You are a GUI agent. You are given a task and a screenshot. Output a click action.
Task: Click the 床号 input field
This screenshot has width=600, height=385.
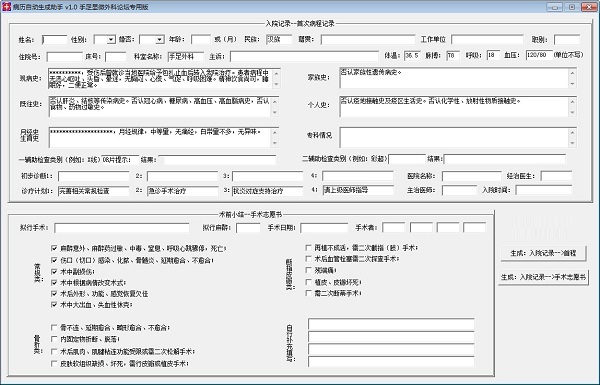(115, 57)
